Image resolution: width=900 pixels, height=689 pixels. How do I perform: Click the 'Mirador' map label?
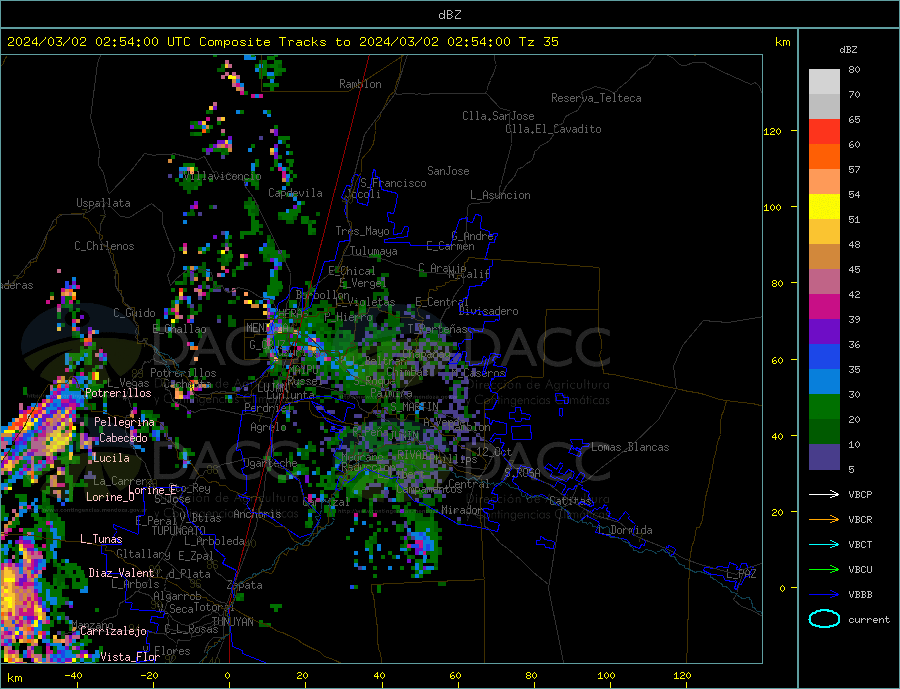[x=461, y=510]
